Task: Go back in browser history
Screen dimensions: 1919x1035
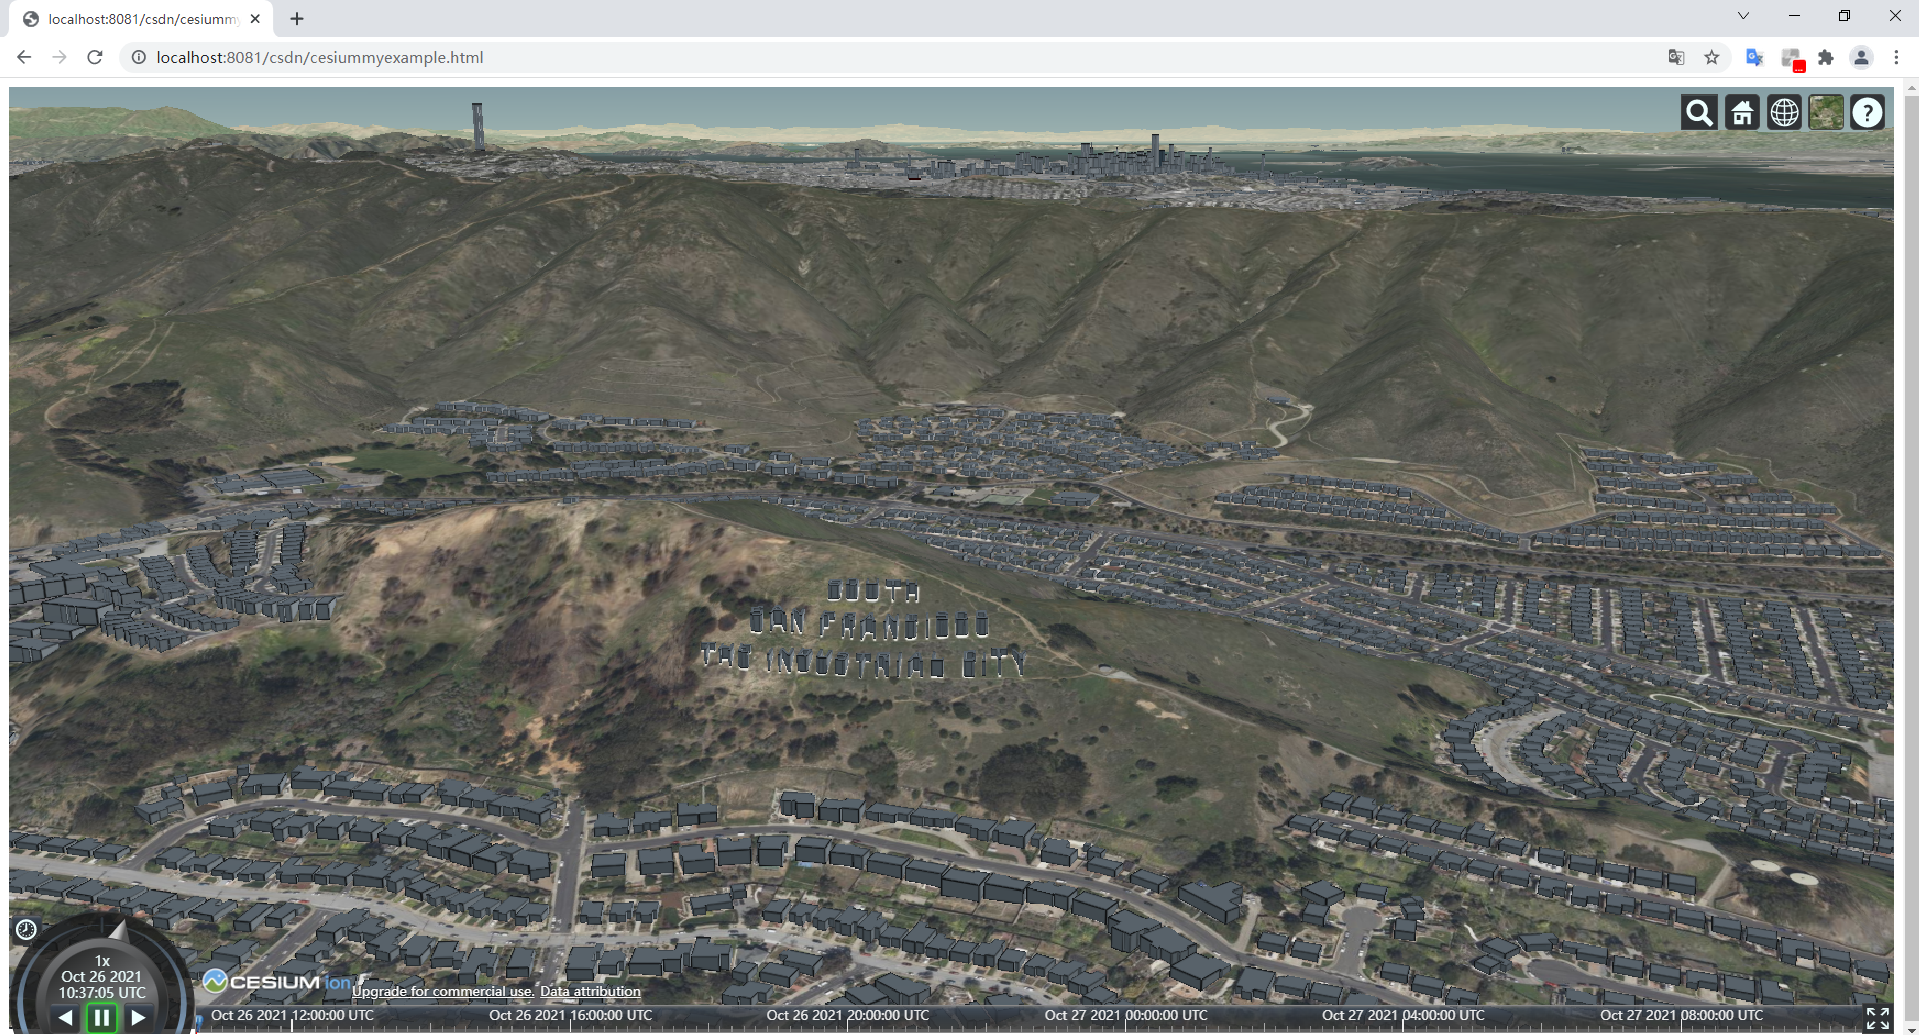Action: click(x=24, y=57)
